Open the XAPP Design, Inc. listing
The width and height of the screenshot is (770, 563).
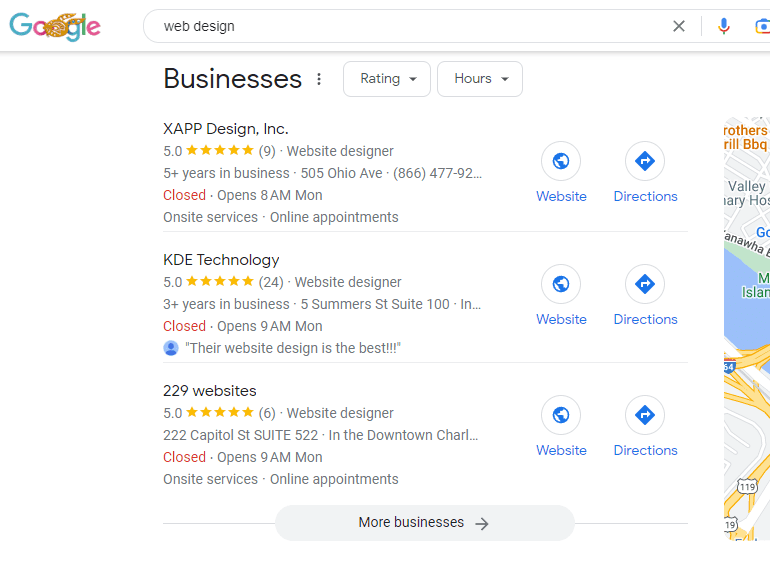(x=225, y=129)
